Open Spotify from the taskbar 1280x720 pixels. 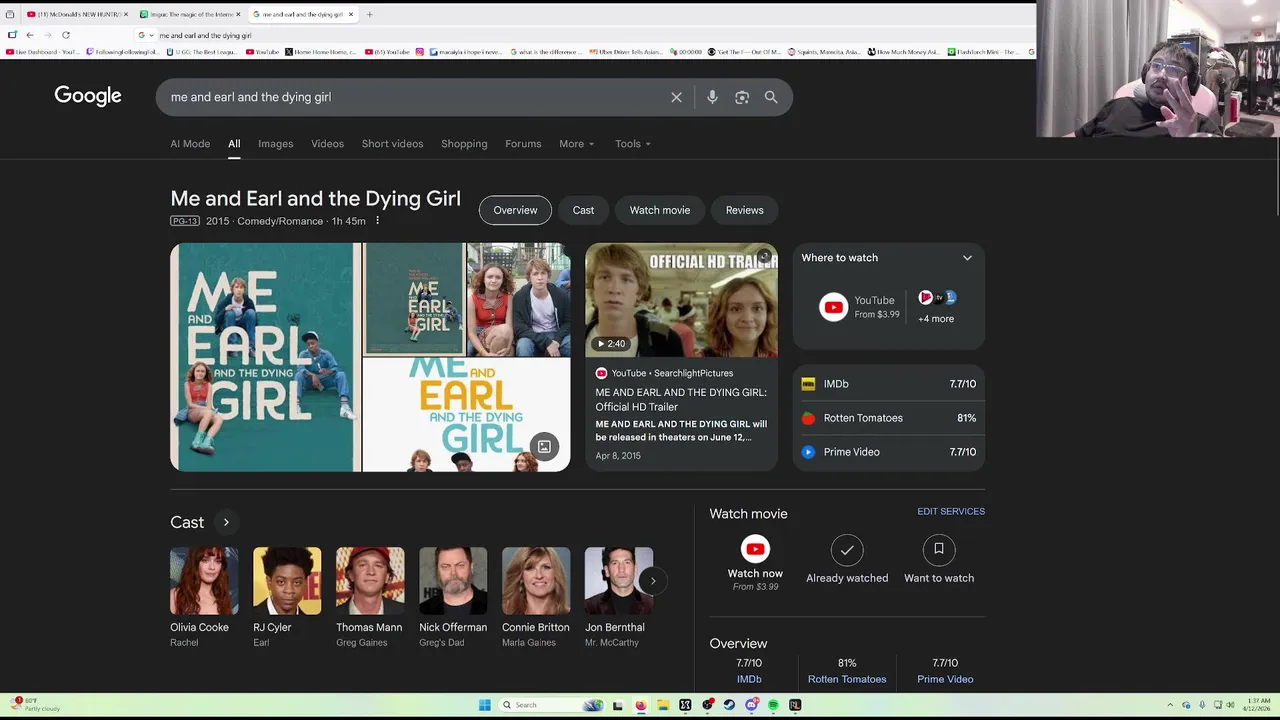tap(773, 705)
